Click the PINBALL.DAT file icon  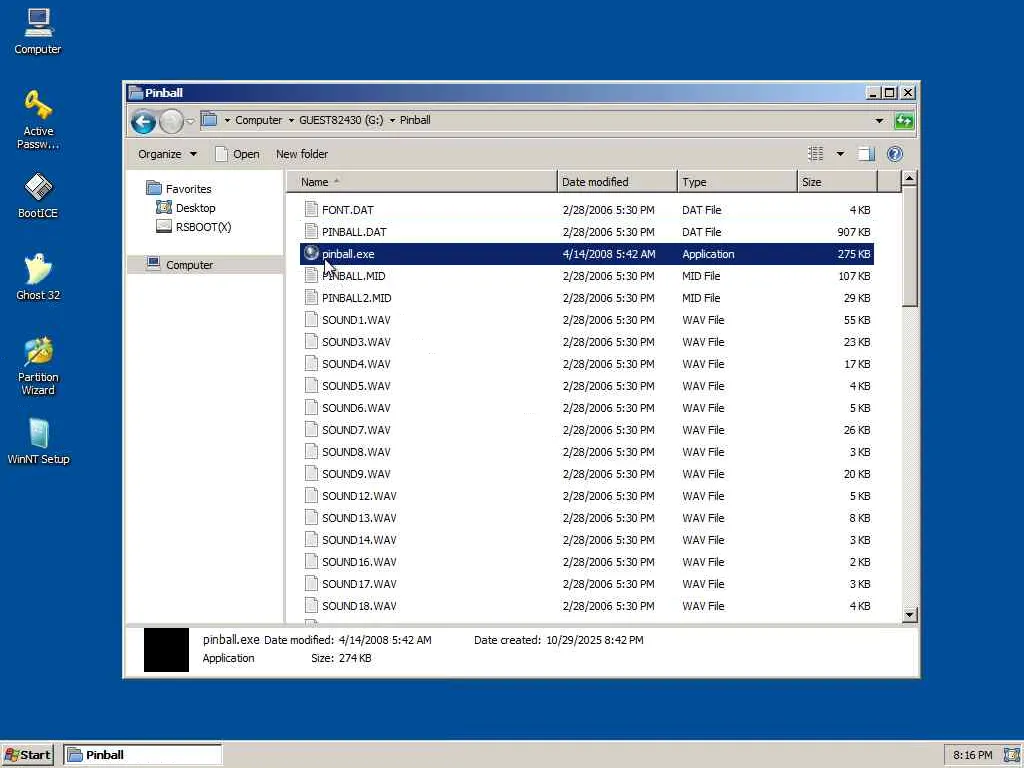(x=312, y=232)
